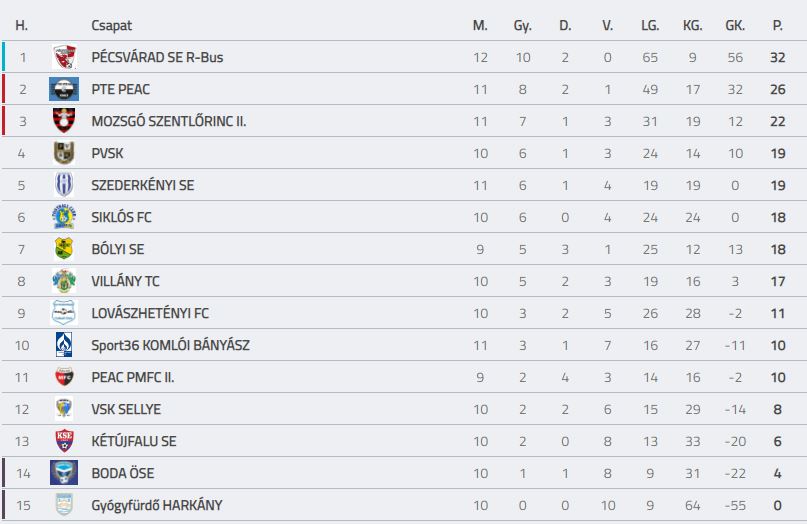
Task: Click the VILLÁNY TC team crest
Action: [x=64, y=281]
